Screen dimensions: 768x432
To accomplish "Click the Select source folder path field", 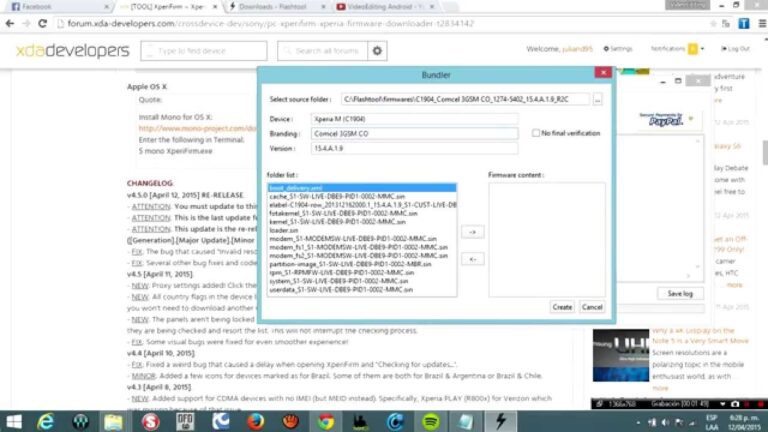I will pyautogui.click(x=465, y=99).
